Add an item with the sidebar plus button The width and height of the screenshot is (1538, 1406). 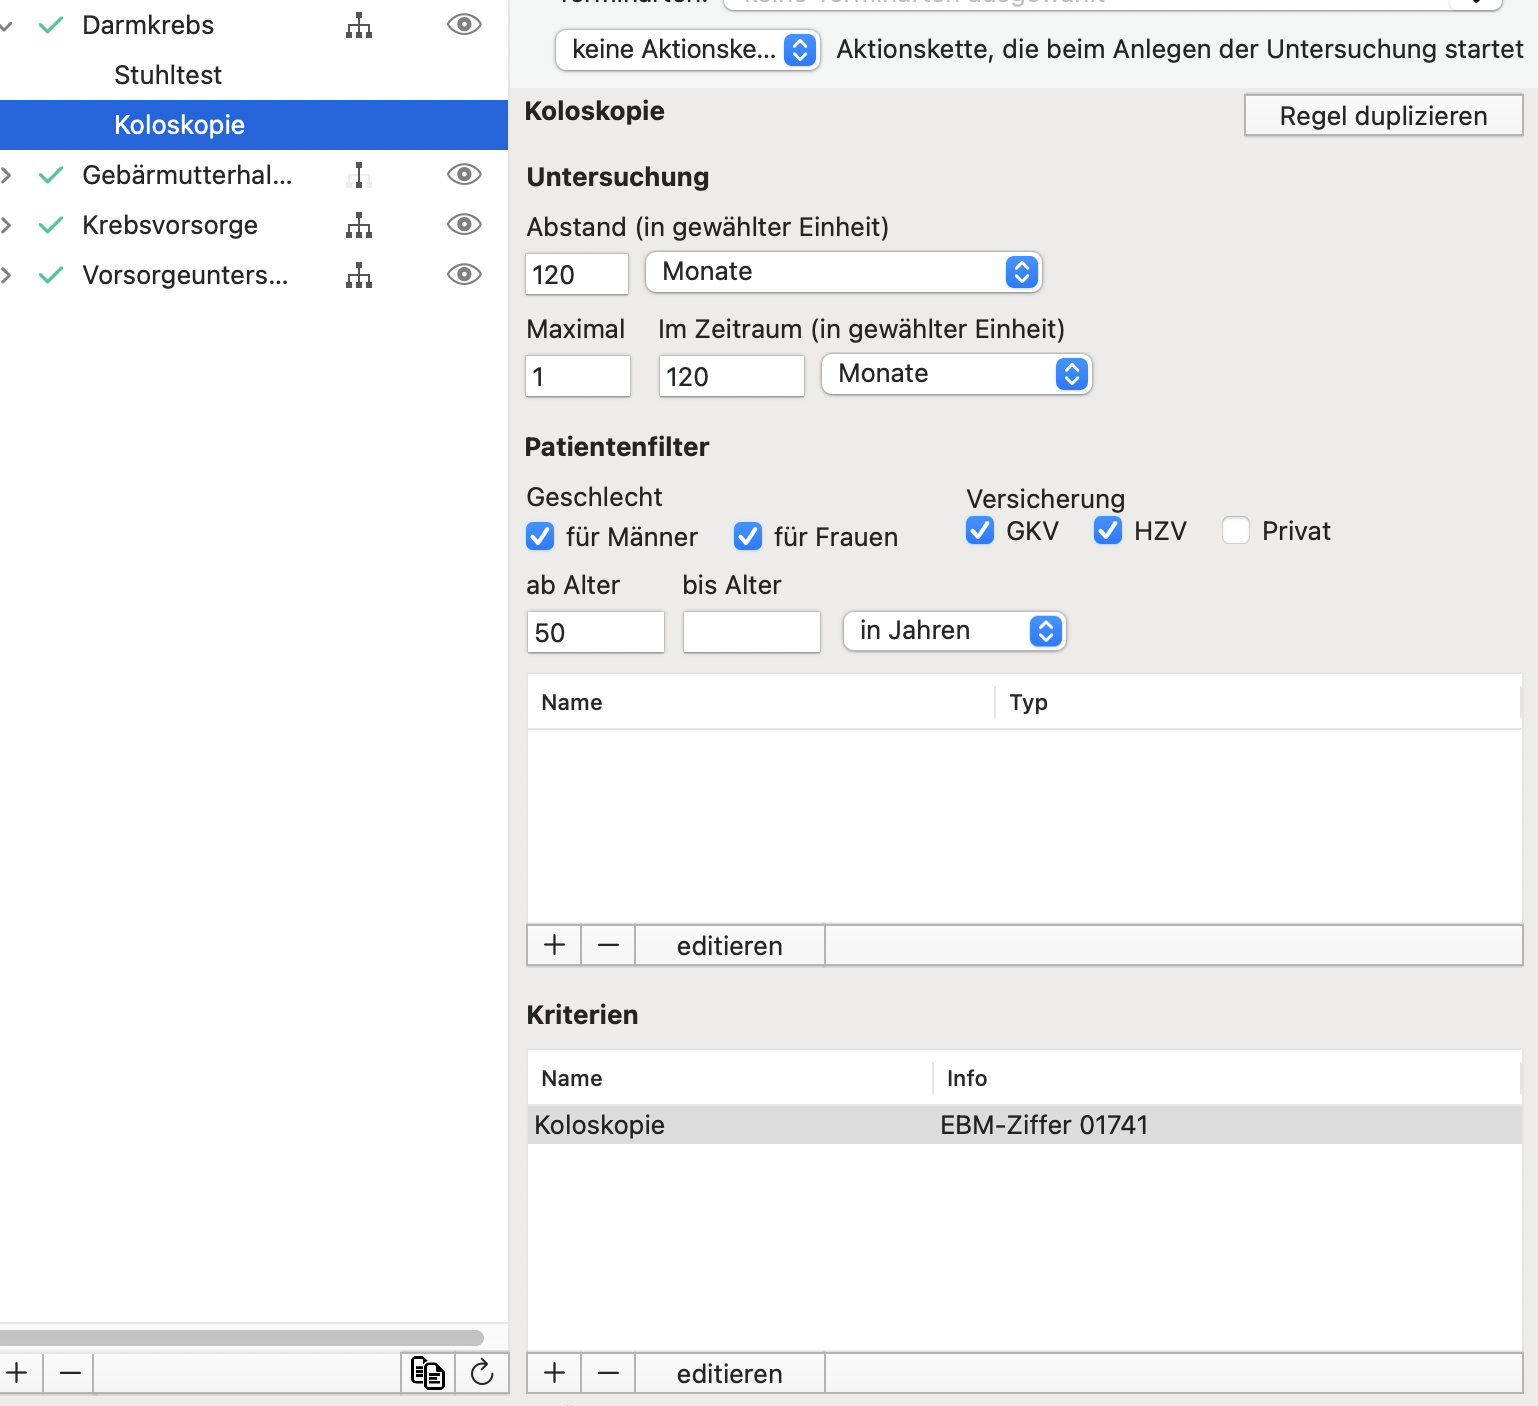[17, 1373]
